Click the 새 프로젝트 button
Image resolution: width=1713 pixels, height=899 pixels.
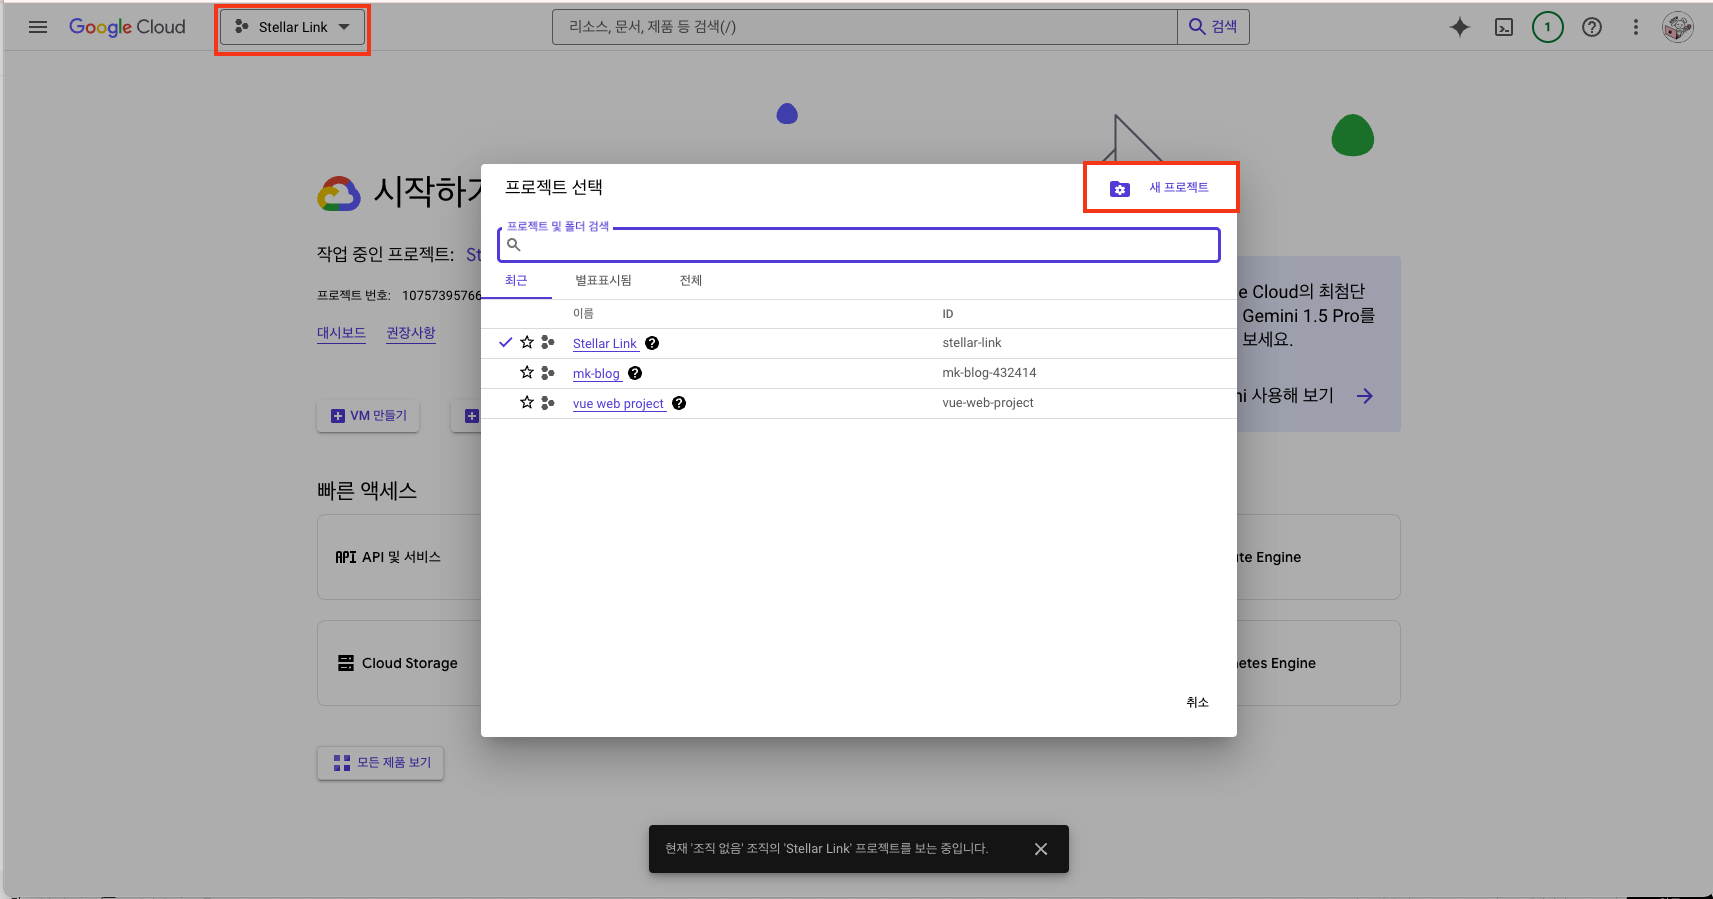pyautogui.click(x=1160, y=187)
